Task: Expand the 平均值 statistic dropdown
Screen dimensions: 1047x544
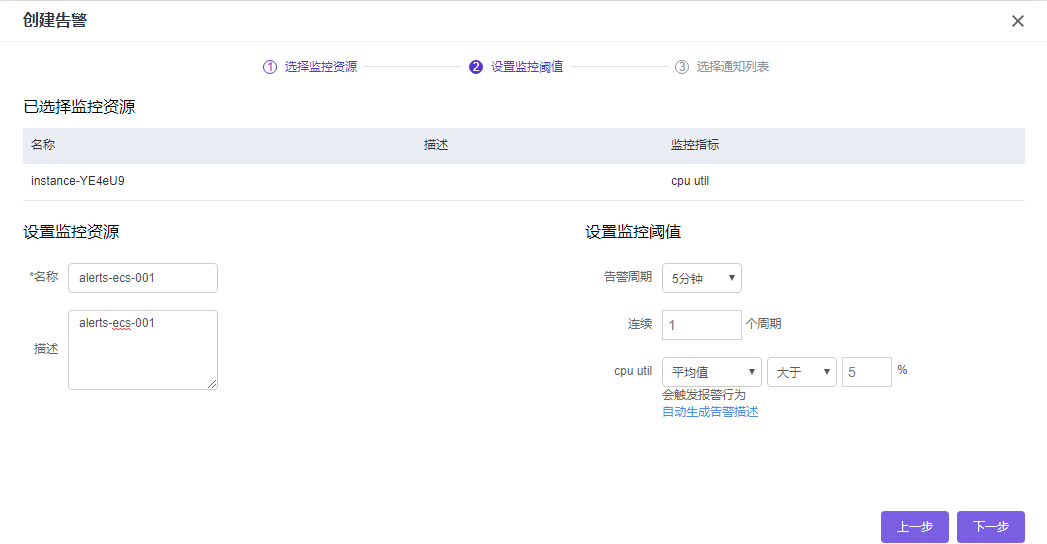Action: click(712, 372)
